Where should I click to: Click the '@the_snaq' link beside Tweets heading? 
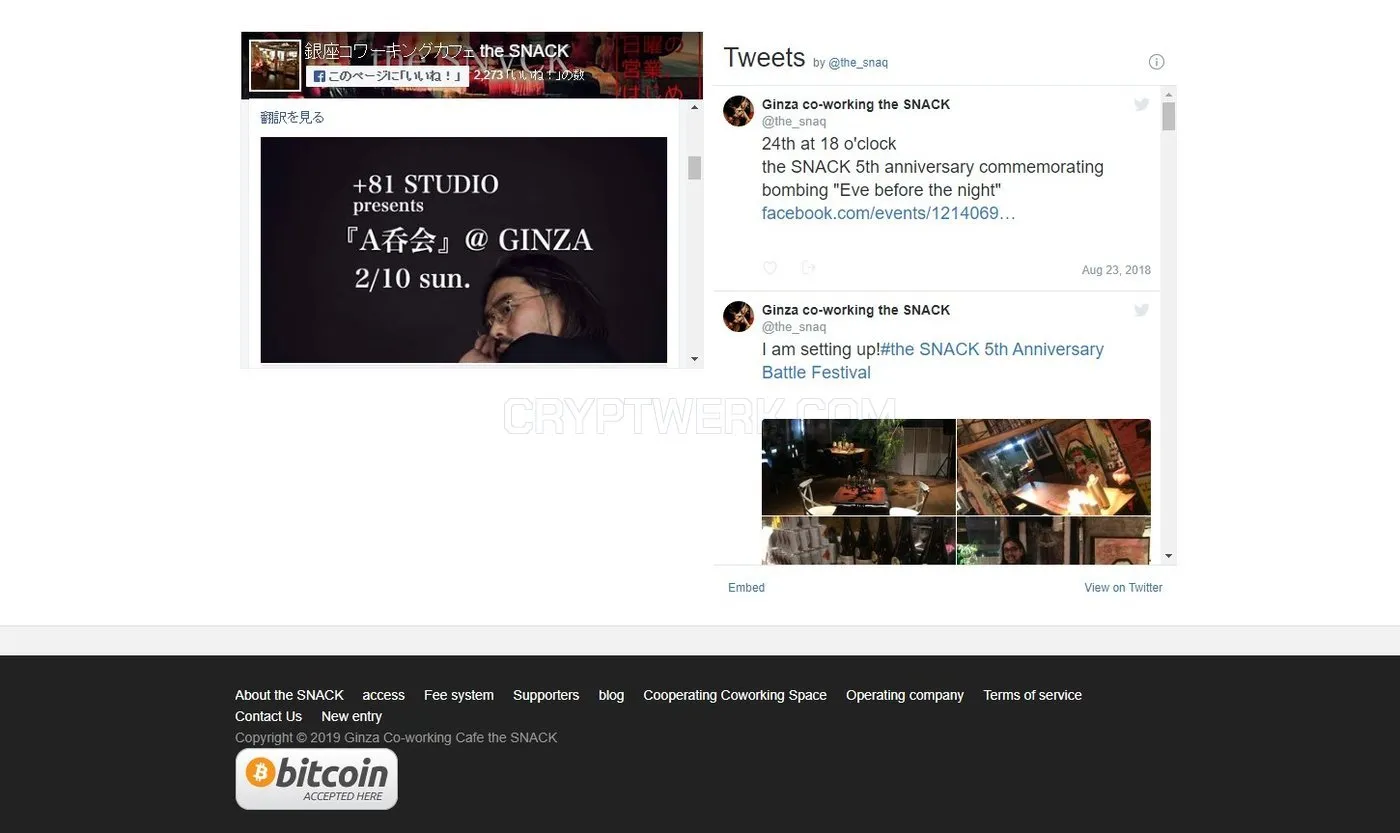[858, 63]
